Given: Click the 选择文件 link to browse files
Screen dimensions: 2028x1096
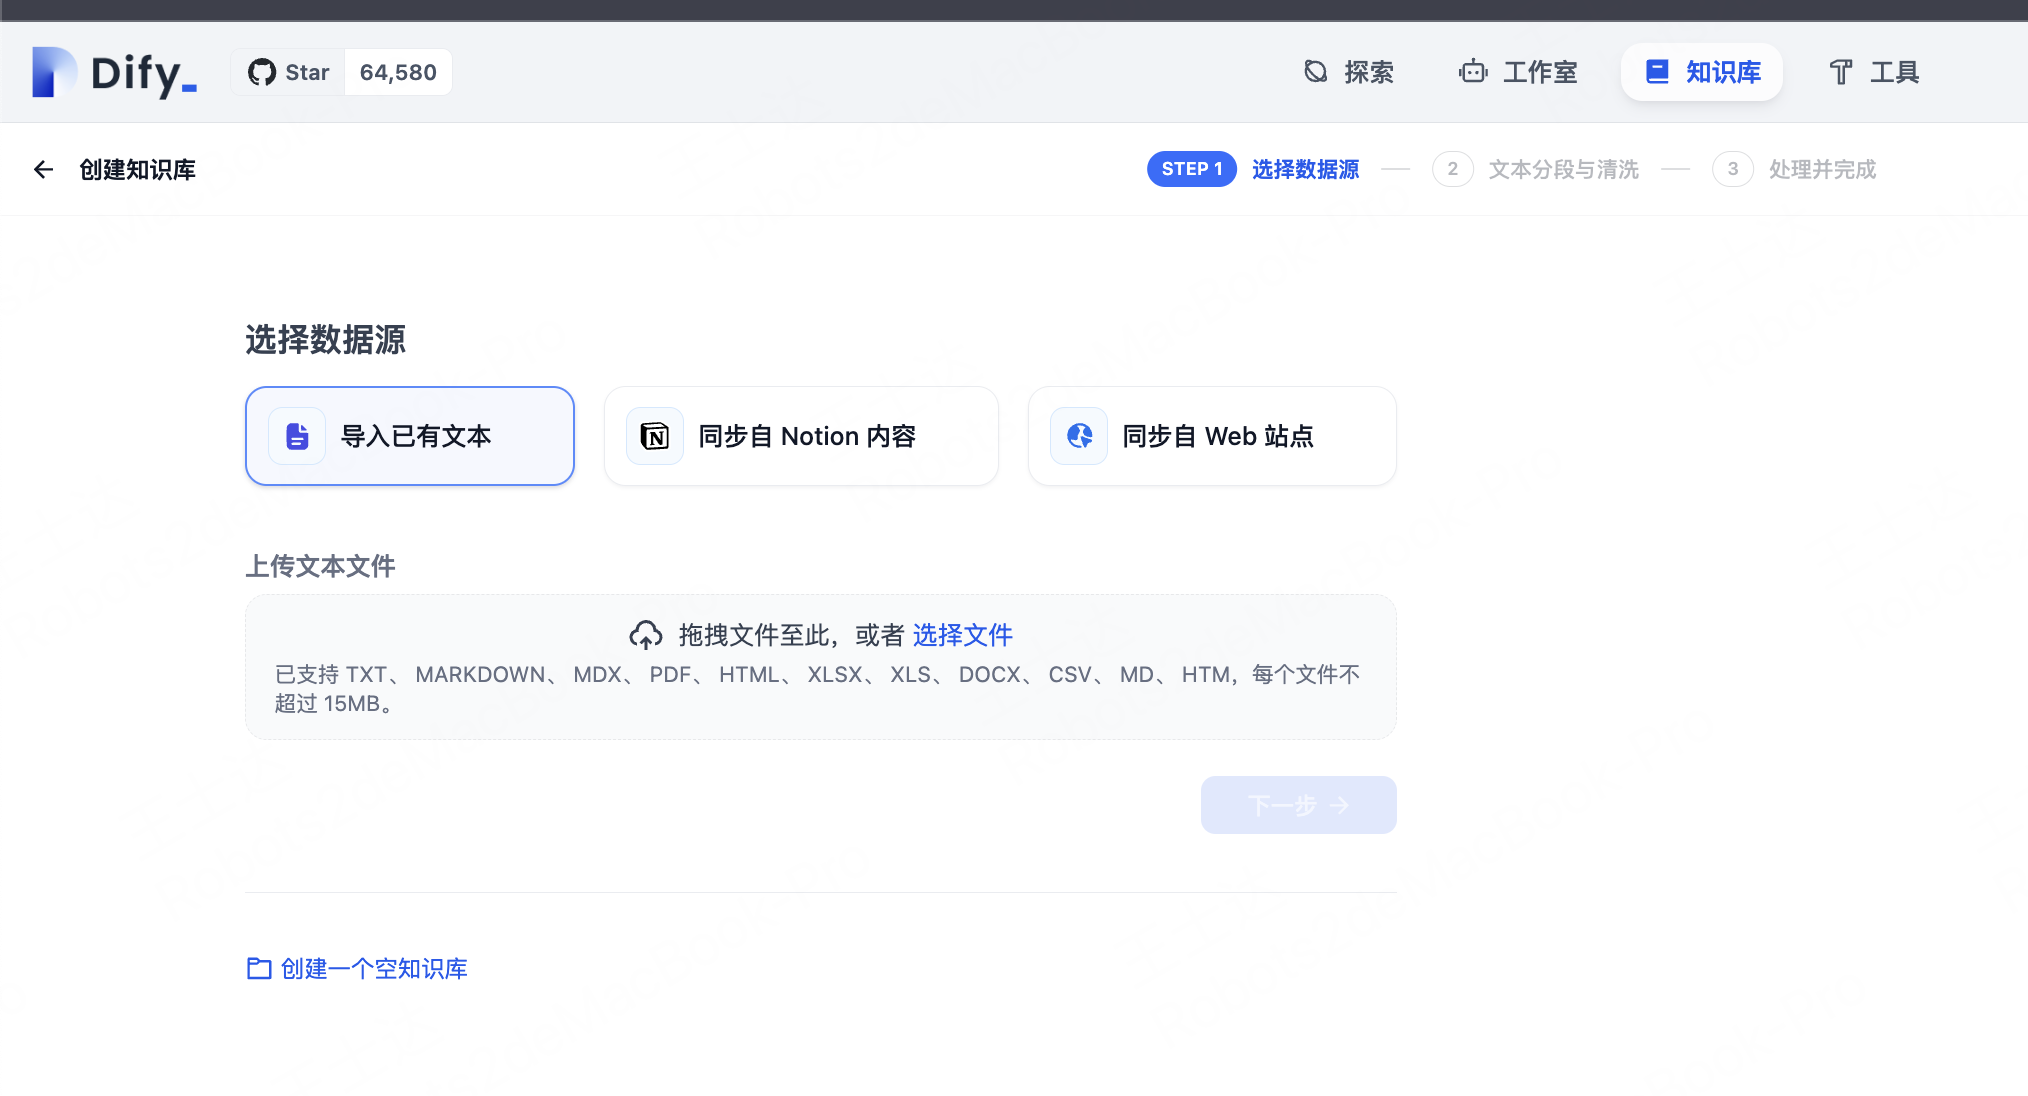Looking at the screenshot, I should coord(962,635).
